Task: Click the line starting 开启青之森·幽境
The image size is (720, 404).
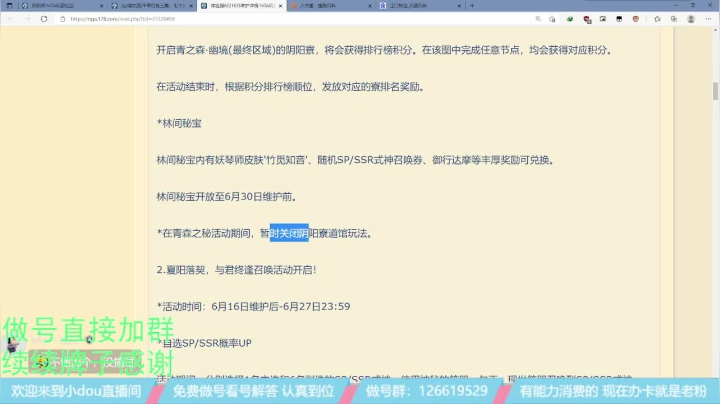Action: pyautogui.click(x=385, y=50)
